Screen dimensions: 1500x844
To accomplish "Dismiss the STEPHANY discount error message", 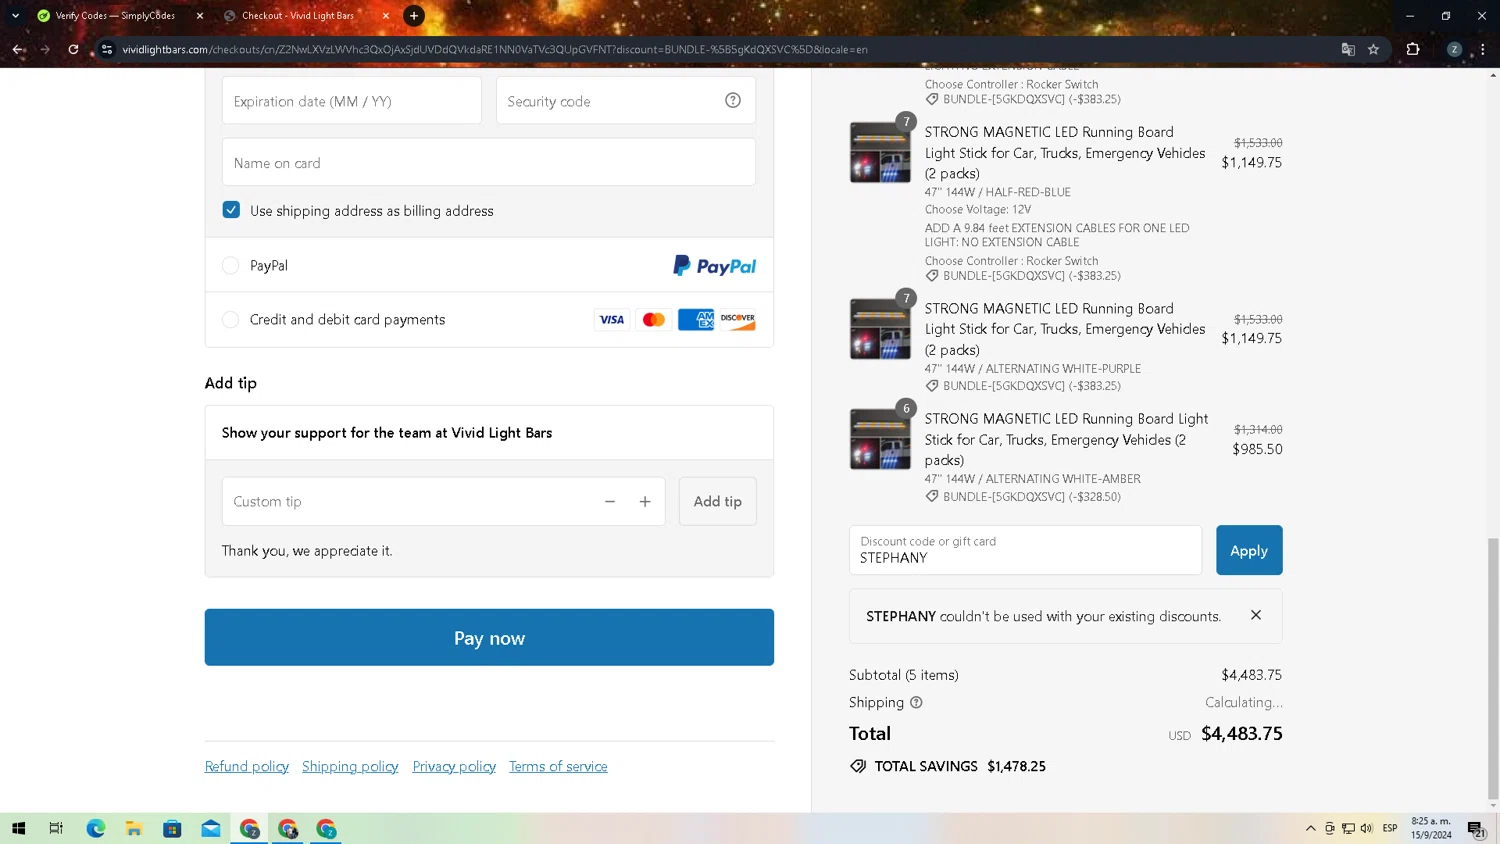I will click(x=1256, y=615).
